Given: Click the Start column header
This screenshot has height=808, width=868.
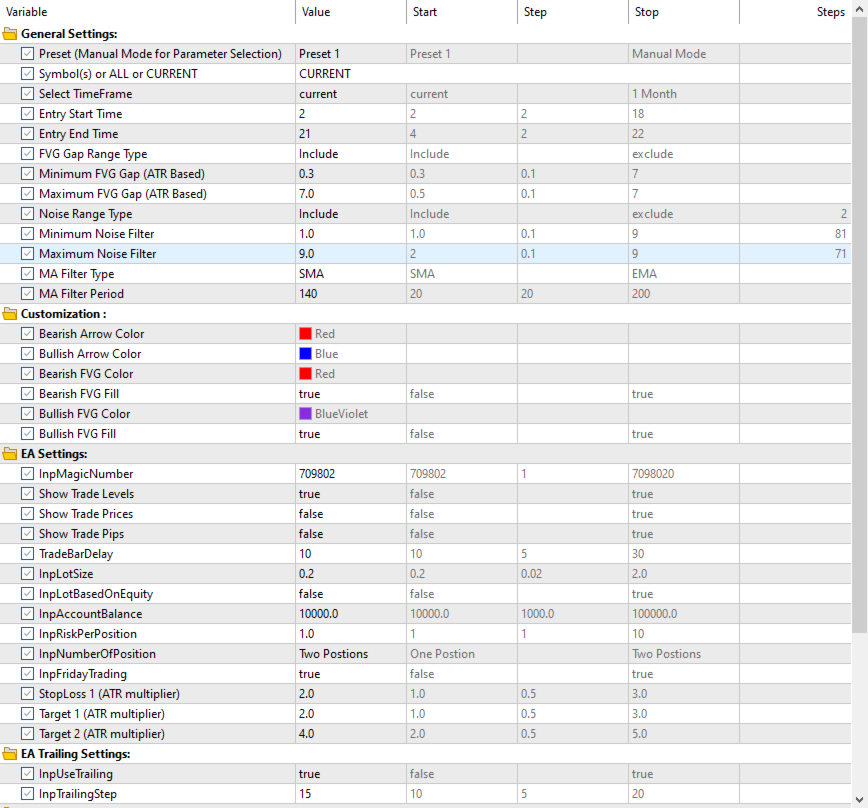Looking at the screenshot, I should click(462, 12).
